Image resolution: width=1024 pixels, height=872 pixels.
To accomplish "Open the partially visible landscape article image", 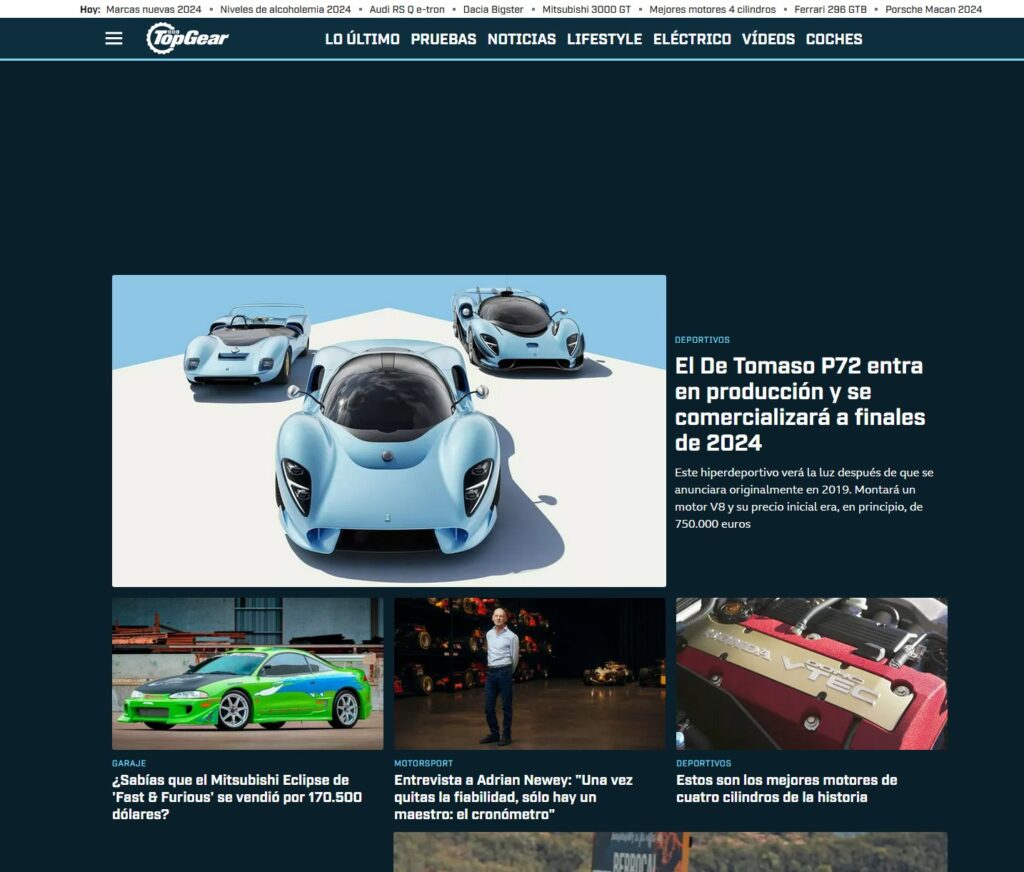I will (670, 852).
